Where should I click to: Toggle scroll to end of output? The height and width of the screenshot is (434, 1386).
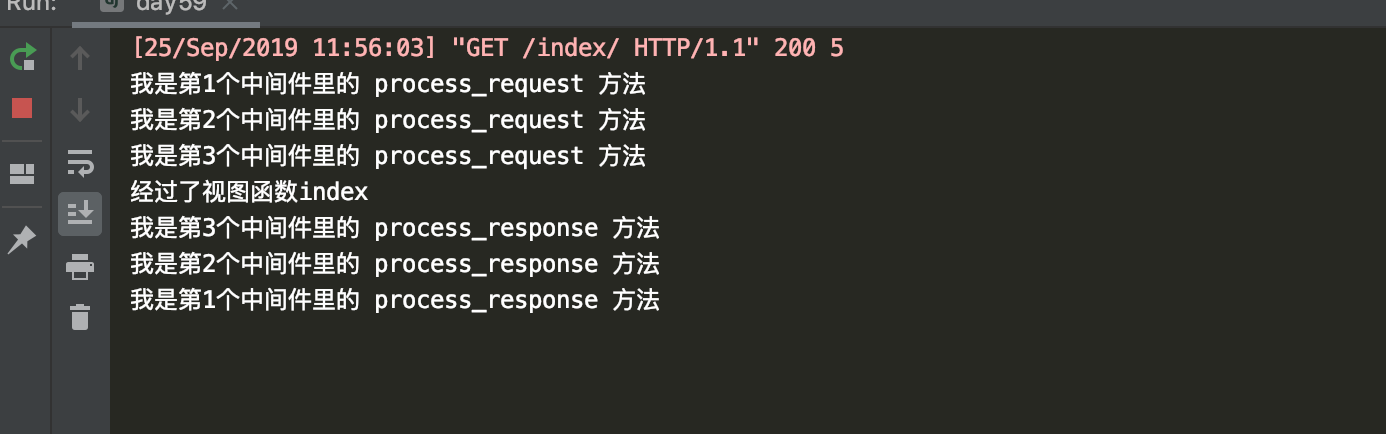[x=80, y=213]
